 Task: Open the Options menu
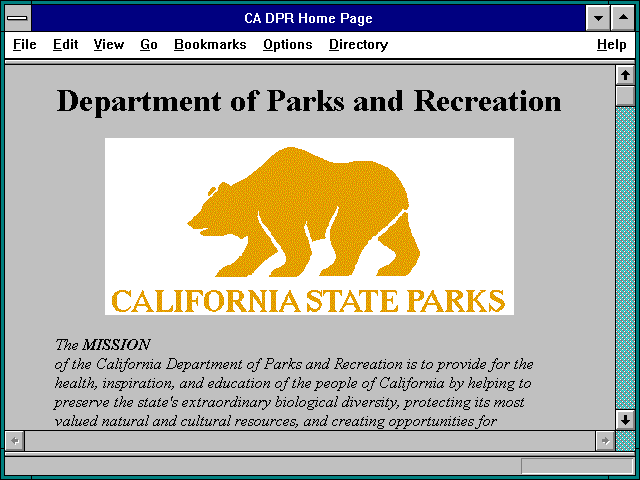pyautogui.click(x=288, y=44)
